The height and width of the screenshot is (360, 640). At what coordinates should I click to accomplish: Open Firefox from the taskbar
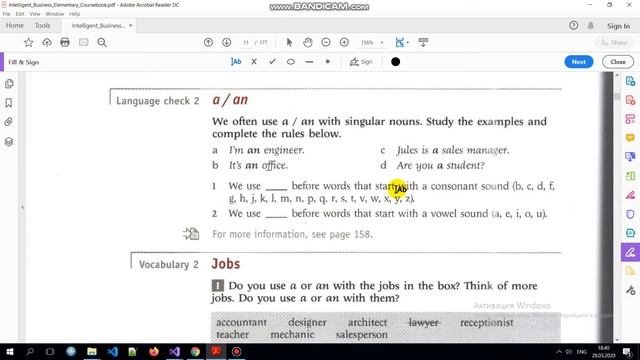pyautogui.click(x=153, y=351)
